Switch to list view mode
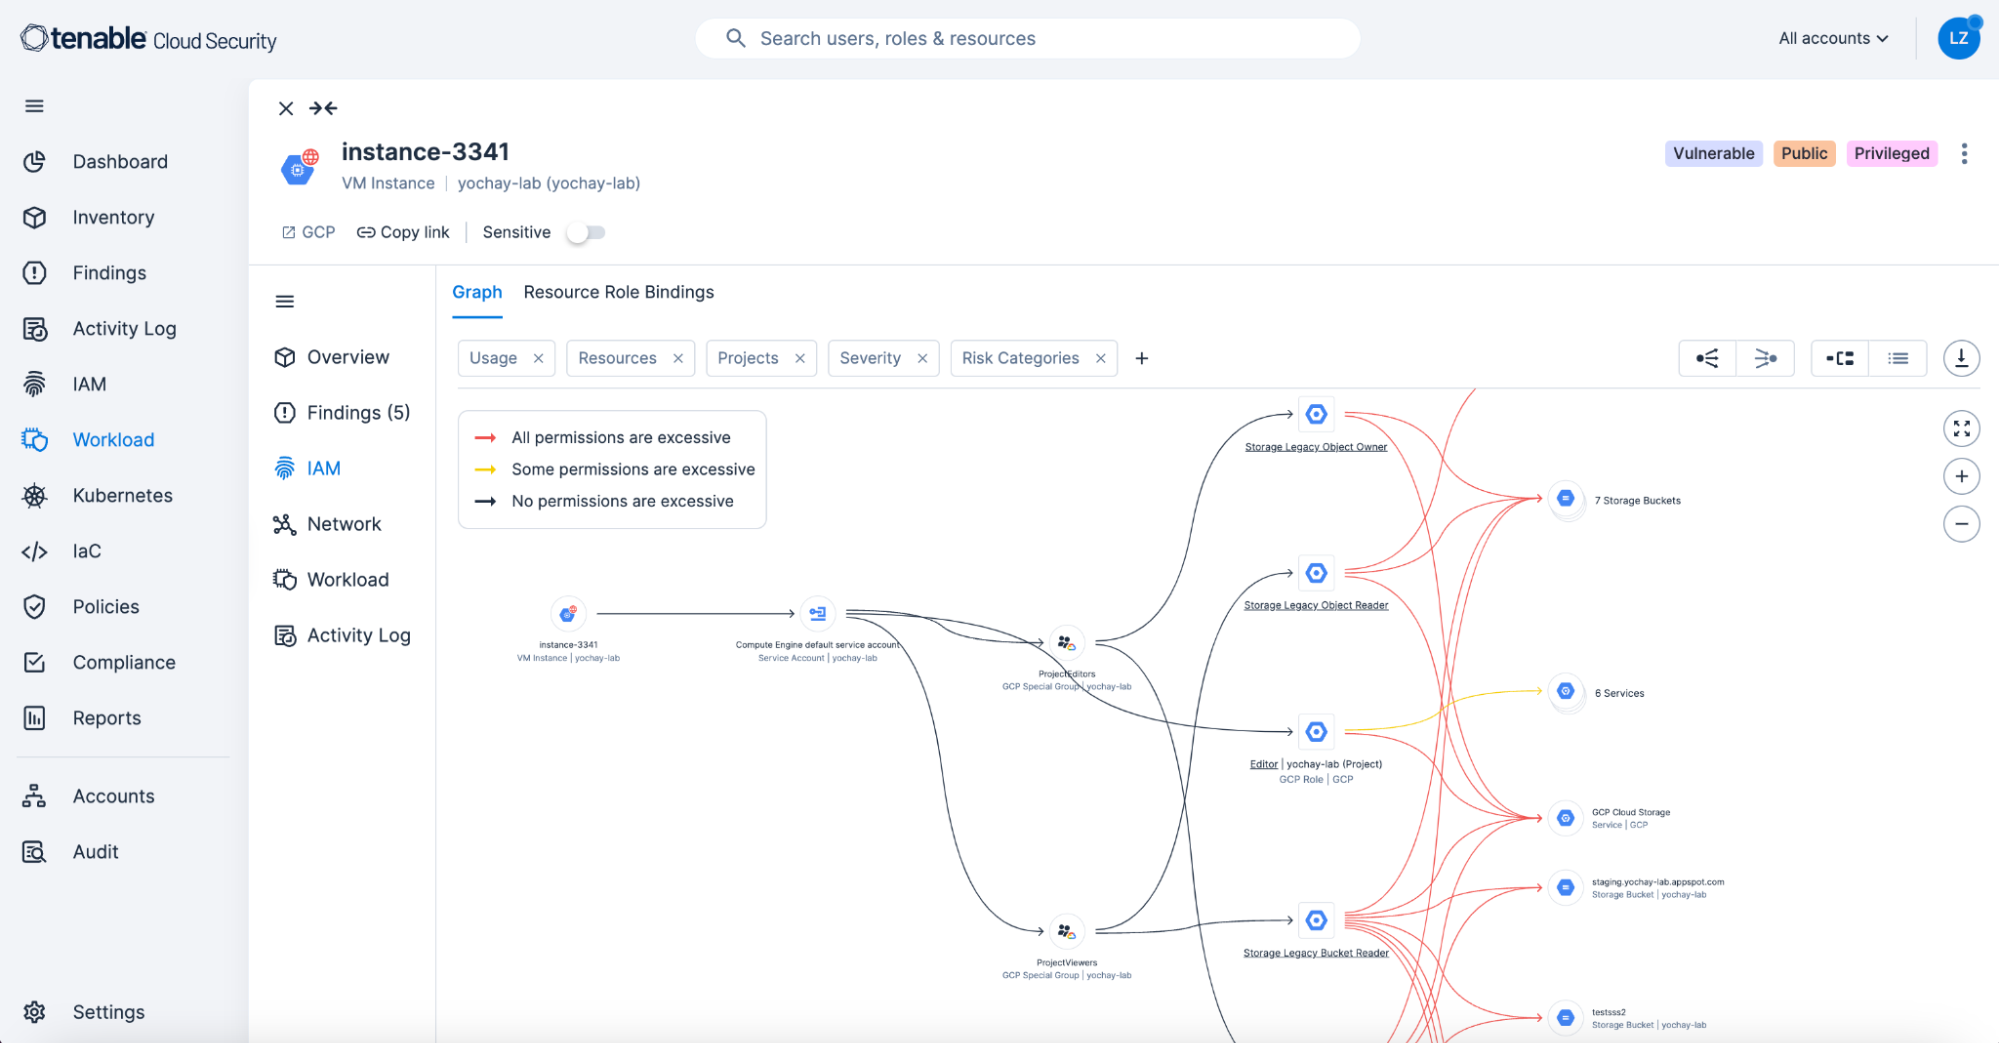 [x=1898, y=358]
